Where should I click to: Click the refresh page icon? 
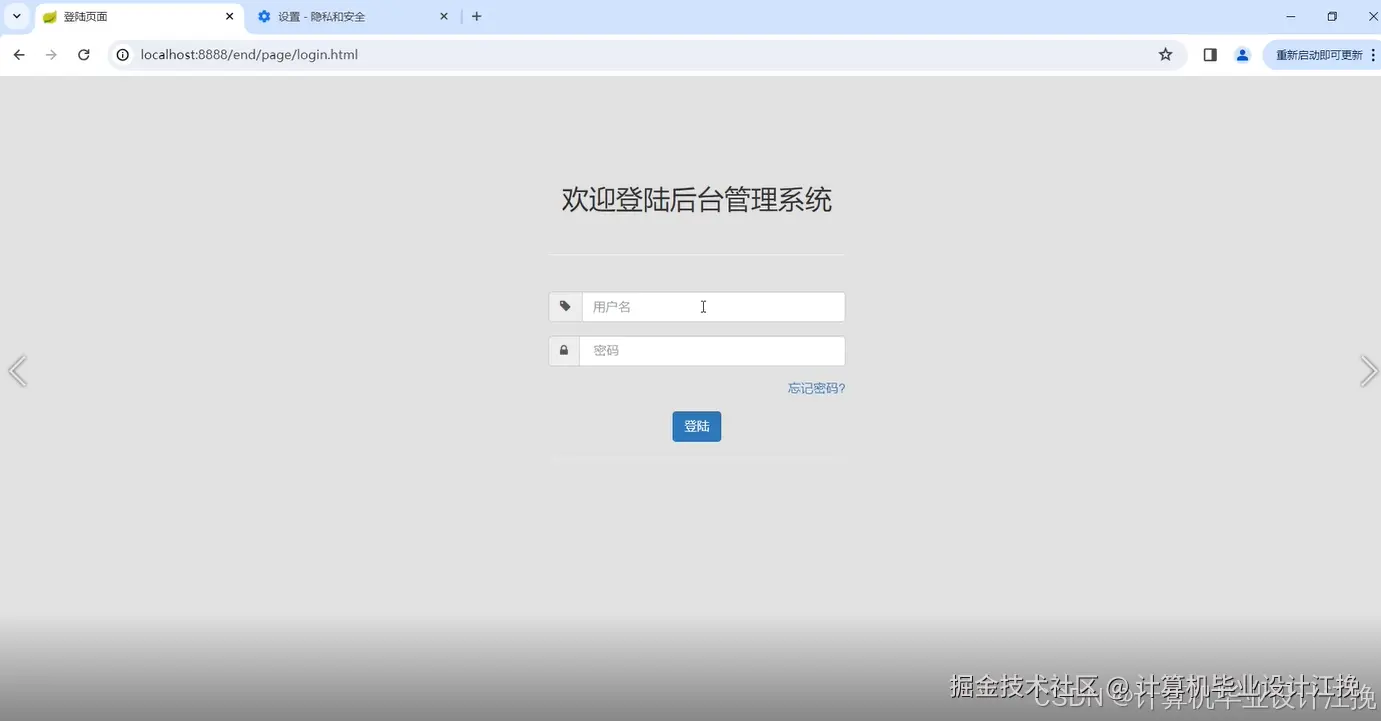click(84, 55)
